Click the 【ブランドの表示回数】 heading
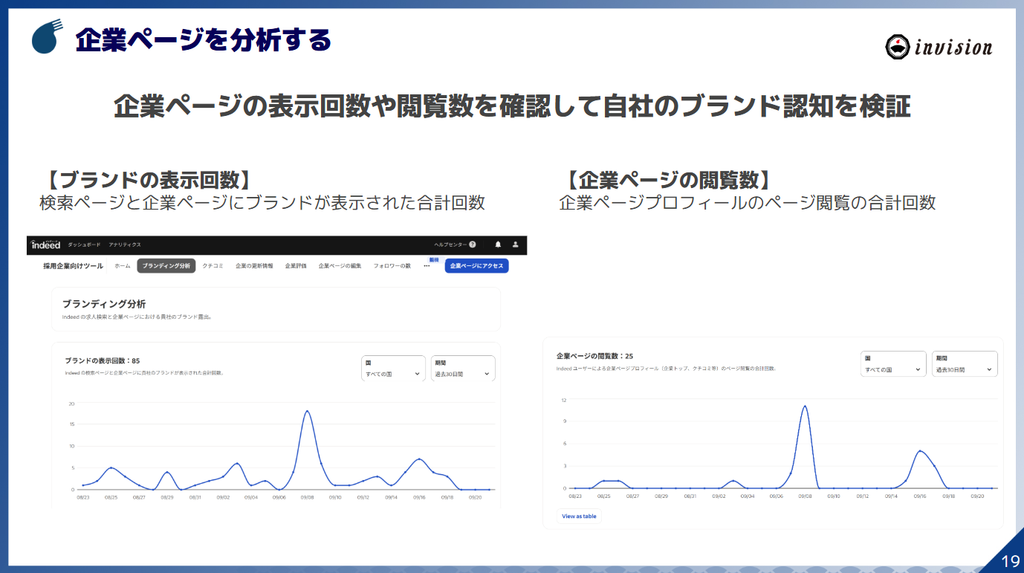 point(148,180)
